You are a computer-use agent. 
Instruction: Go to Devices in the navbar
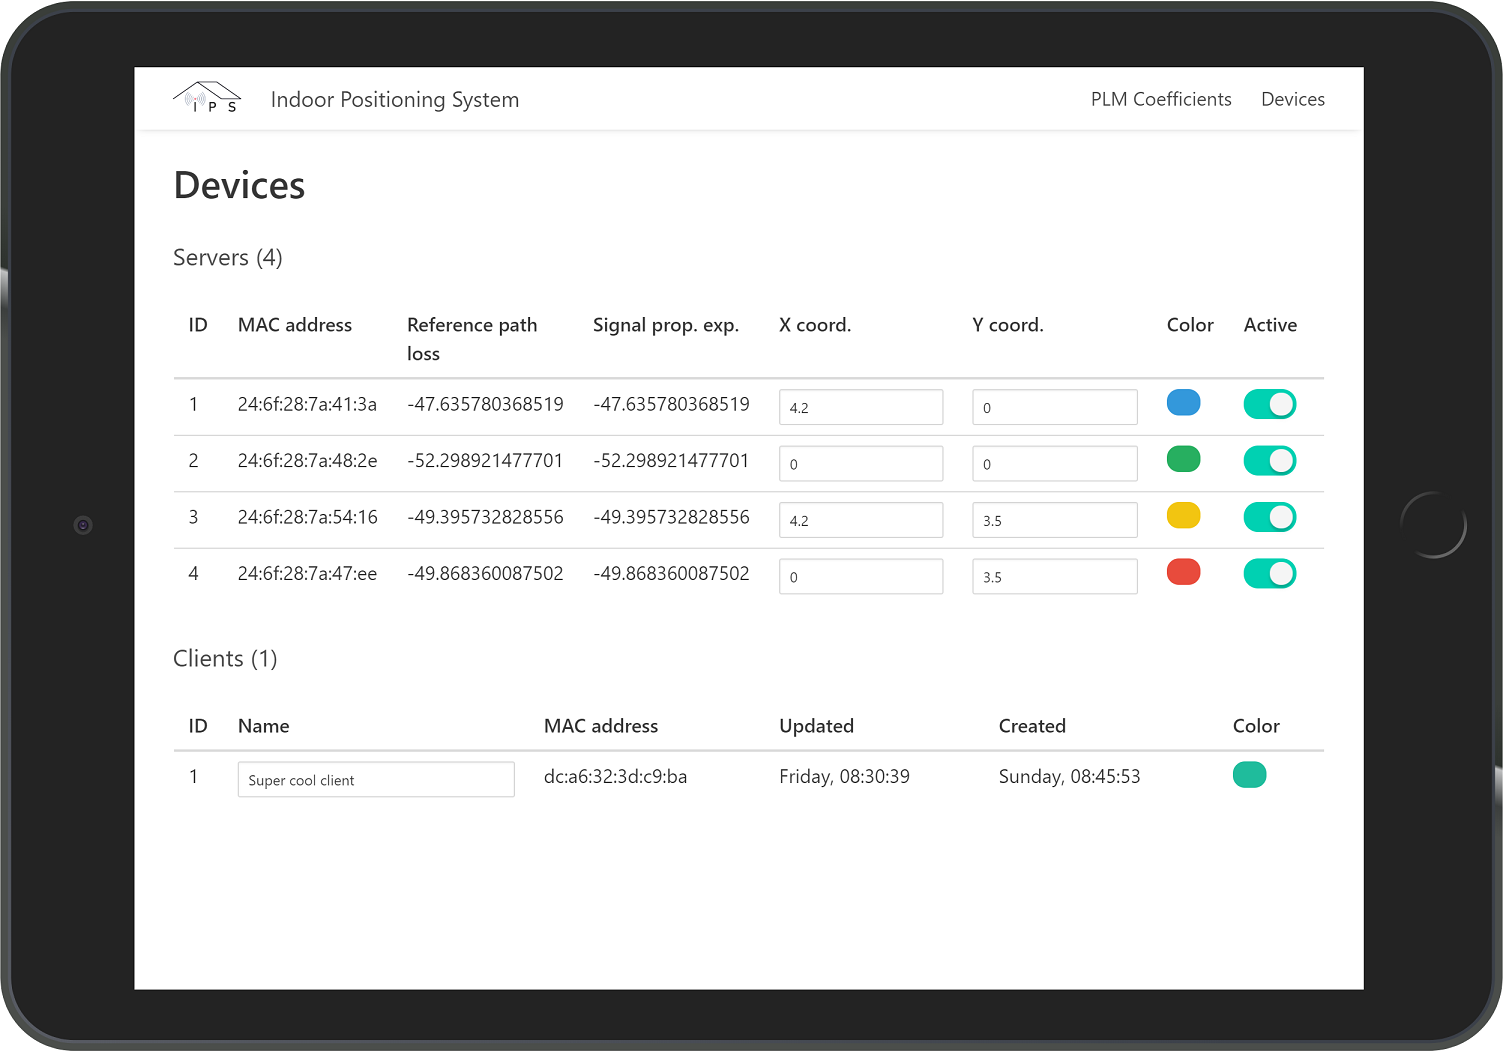click(x=1292, y=99)
